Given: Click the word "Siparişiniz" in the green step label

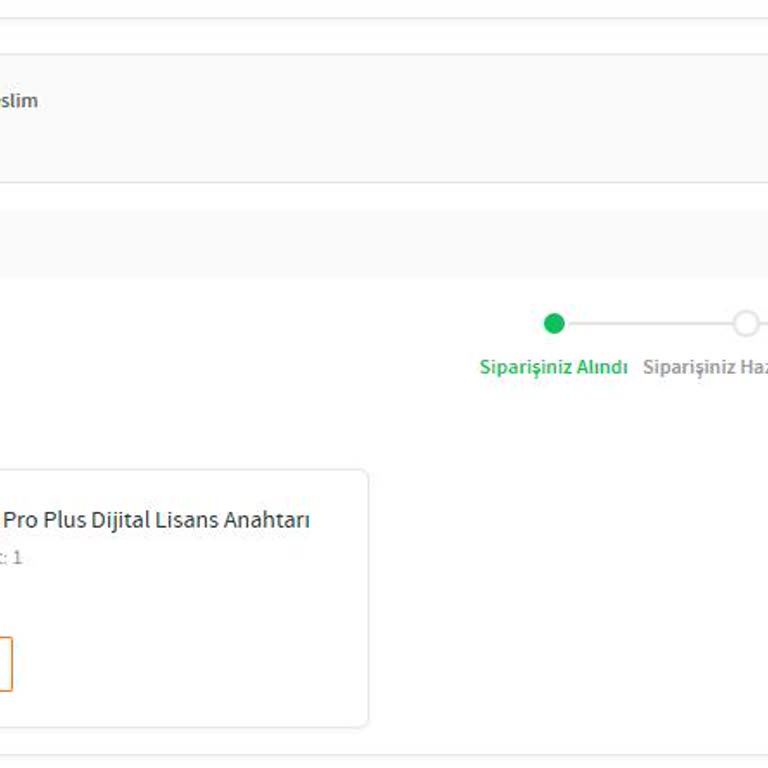Looking at the screenshot, I should click(526, 367).
